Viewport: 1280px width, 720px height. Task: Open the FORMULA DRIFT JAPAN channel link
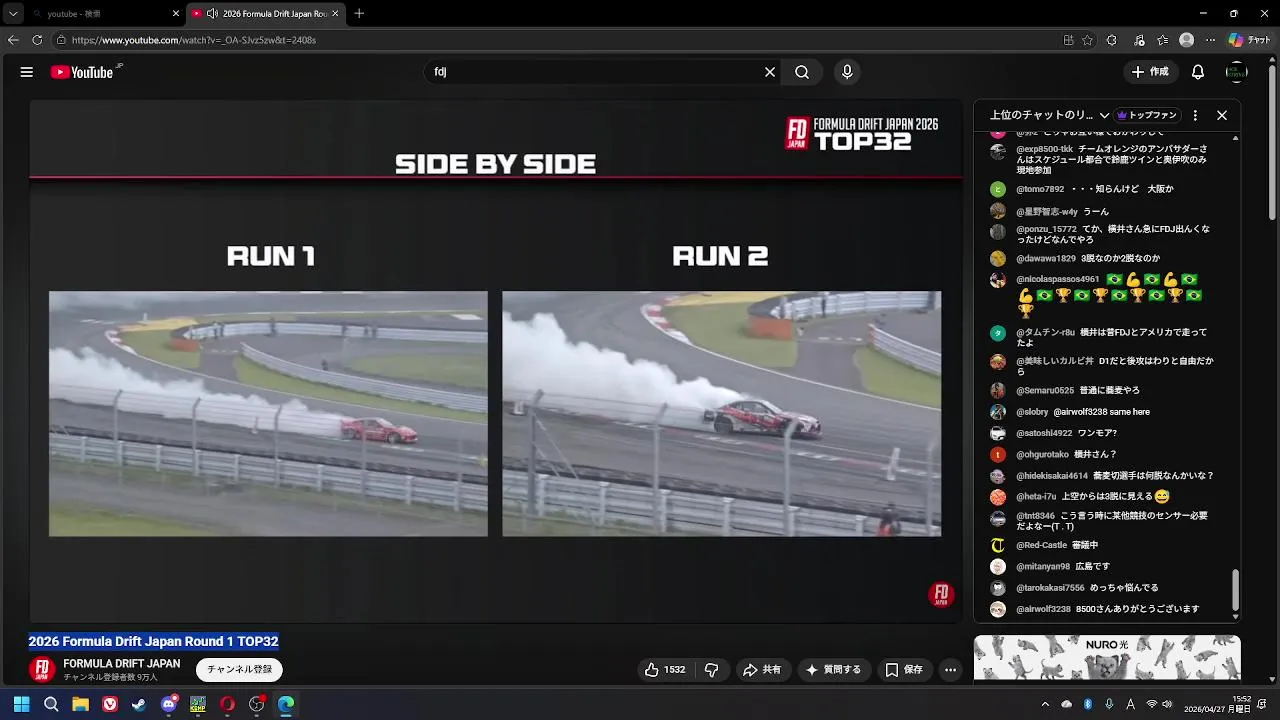pyautogui.click(x=122, y=664)
